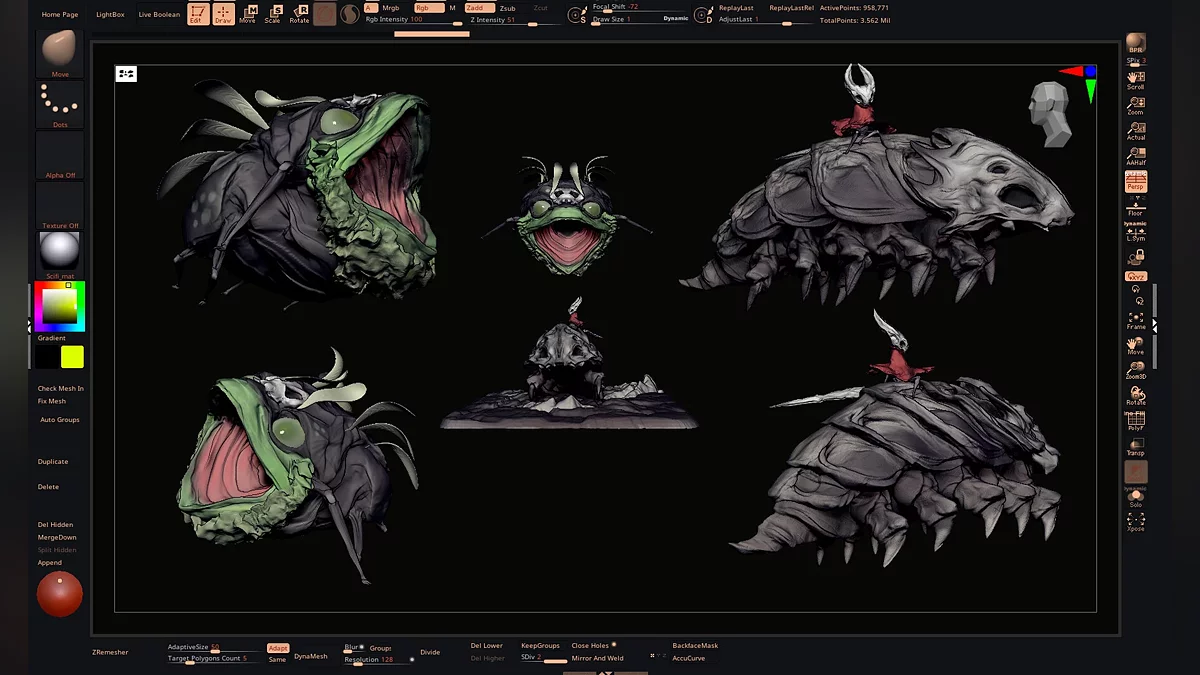
Task: Click Append button
Action: [x=50, y=563]
